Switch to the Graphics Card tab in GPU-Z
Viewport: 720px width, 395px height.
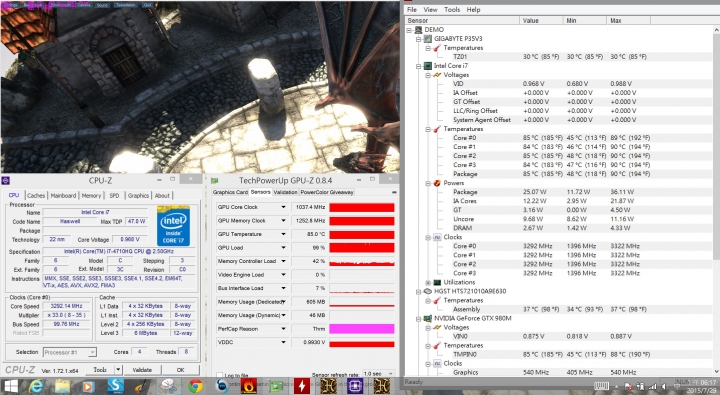pyautogui.click(x=230, y=192)
